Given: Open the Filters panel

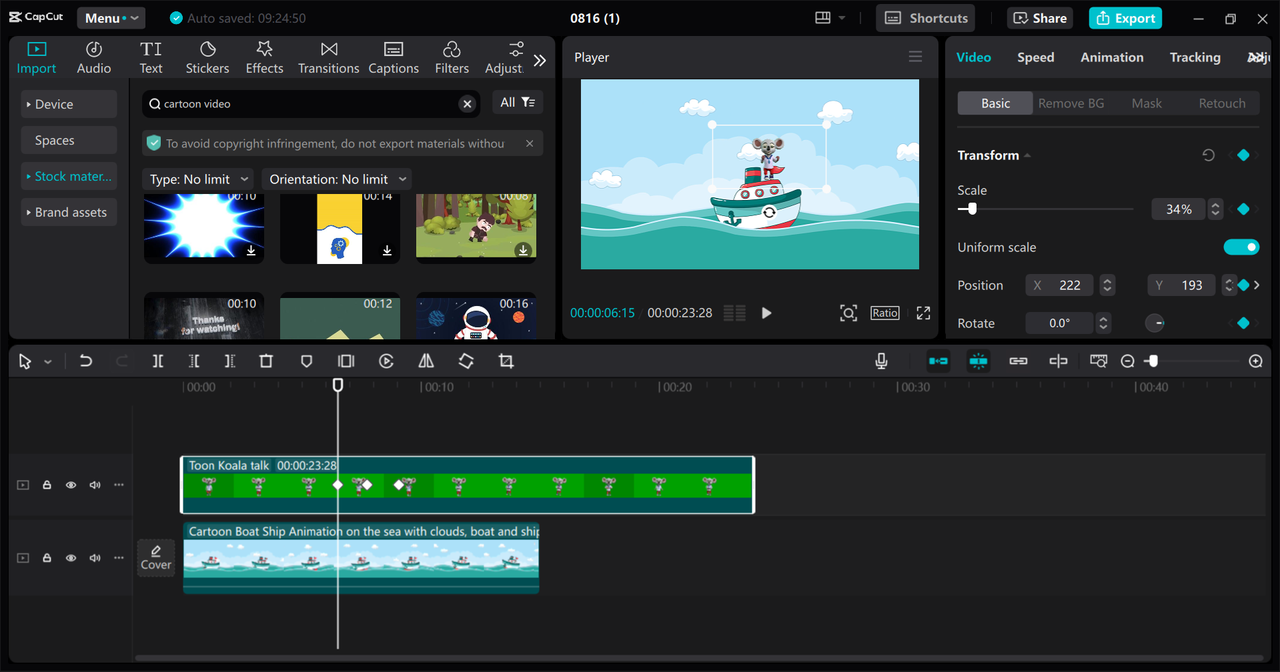Looking at the screenshot, I should pos(451,58).
